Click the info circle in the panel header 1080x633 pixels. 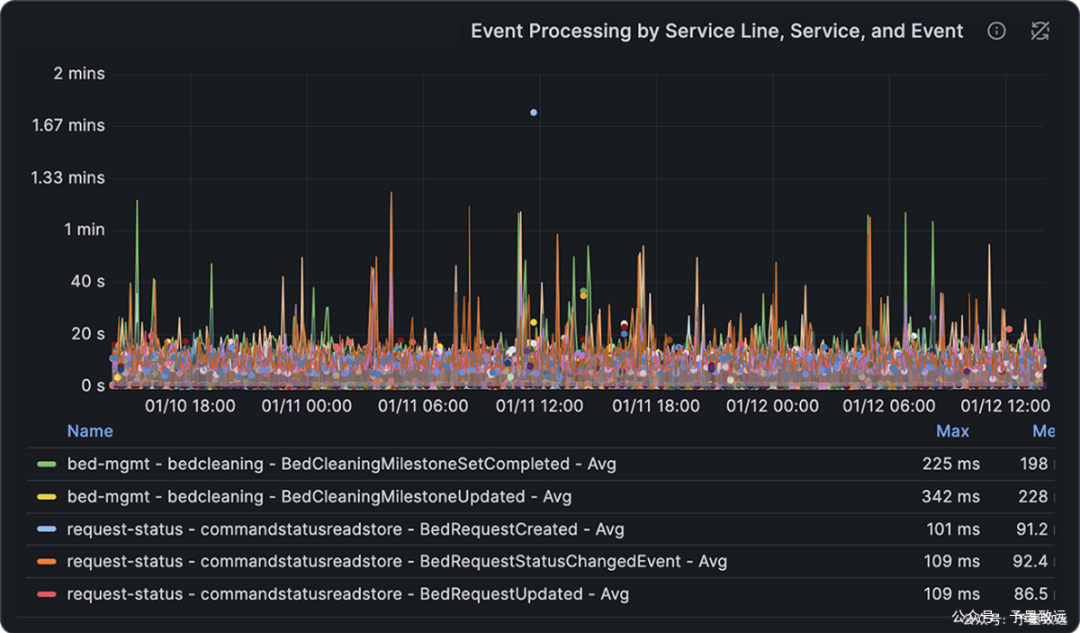coord(996,31)
